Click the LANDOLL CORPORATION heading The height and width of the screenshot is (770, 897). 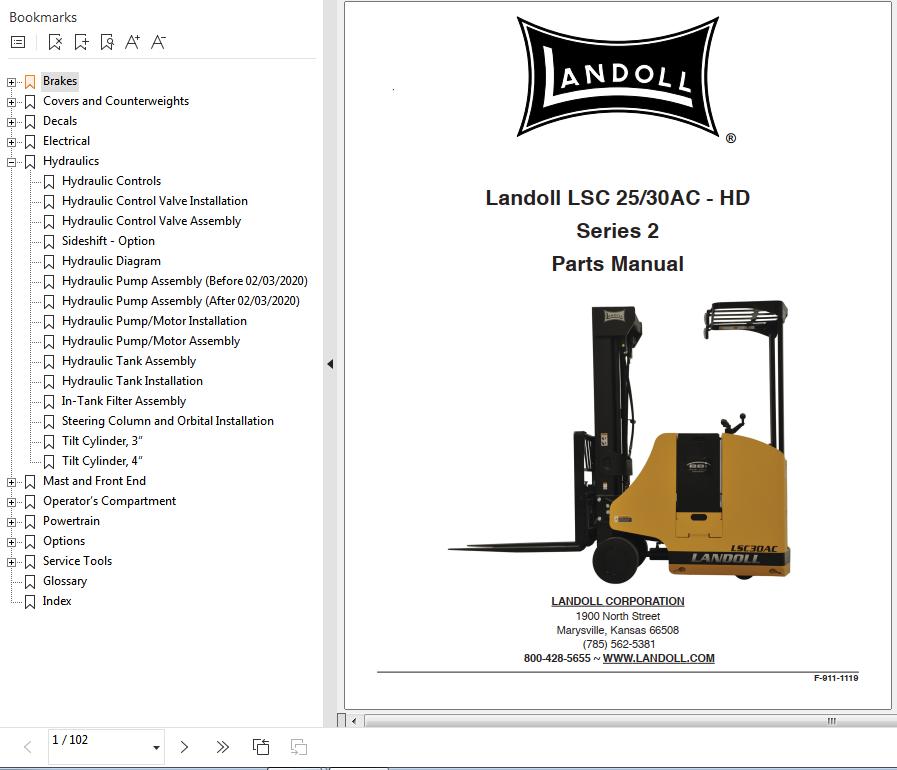point(618,602)
